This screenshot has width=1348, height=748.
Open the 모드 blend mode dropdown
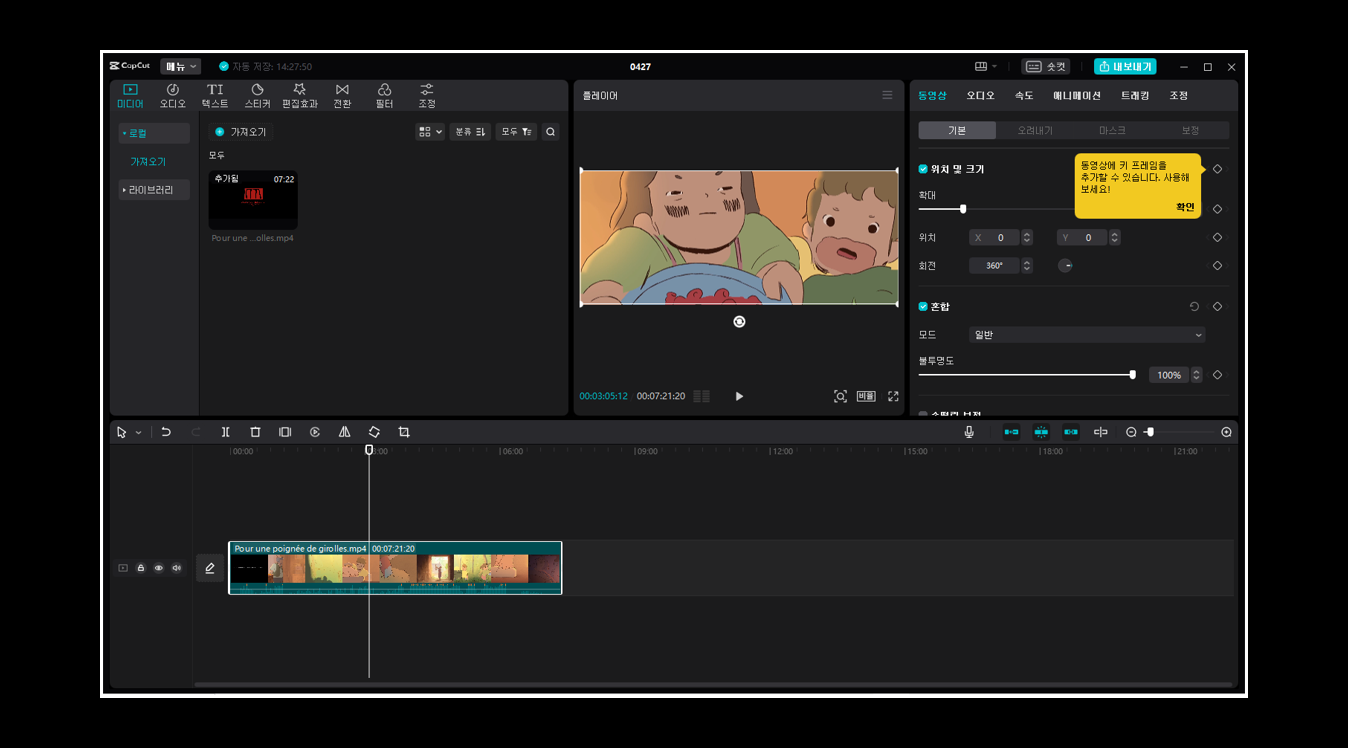point(1087,335)
